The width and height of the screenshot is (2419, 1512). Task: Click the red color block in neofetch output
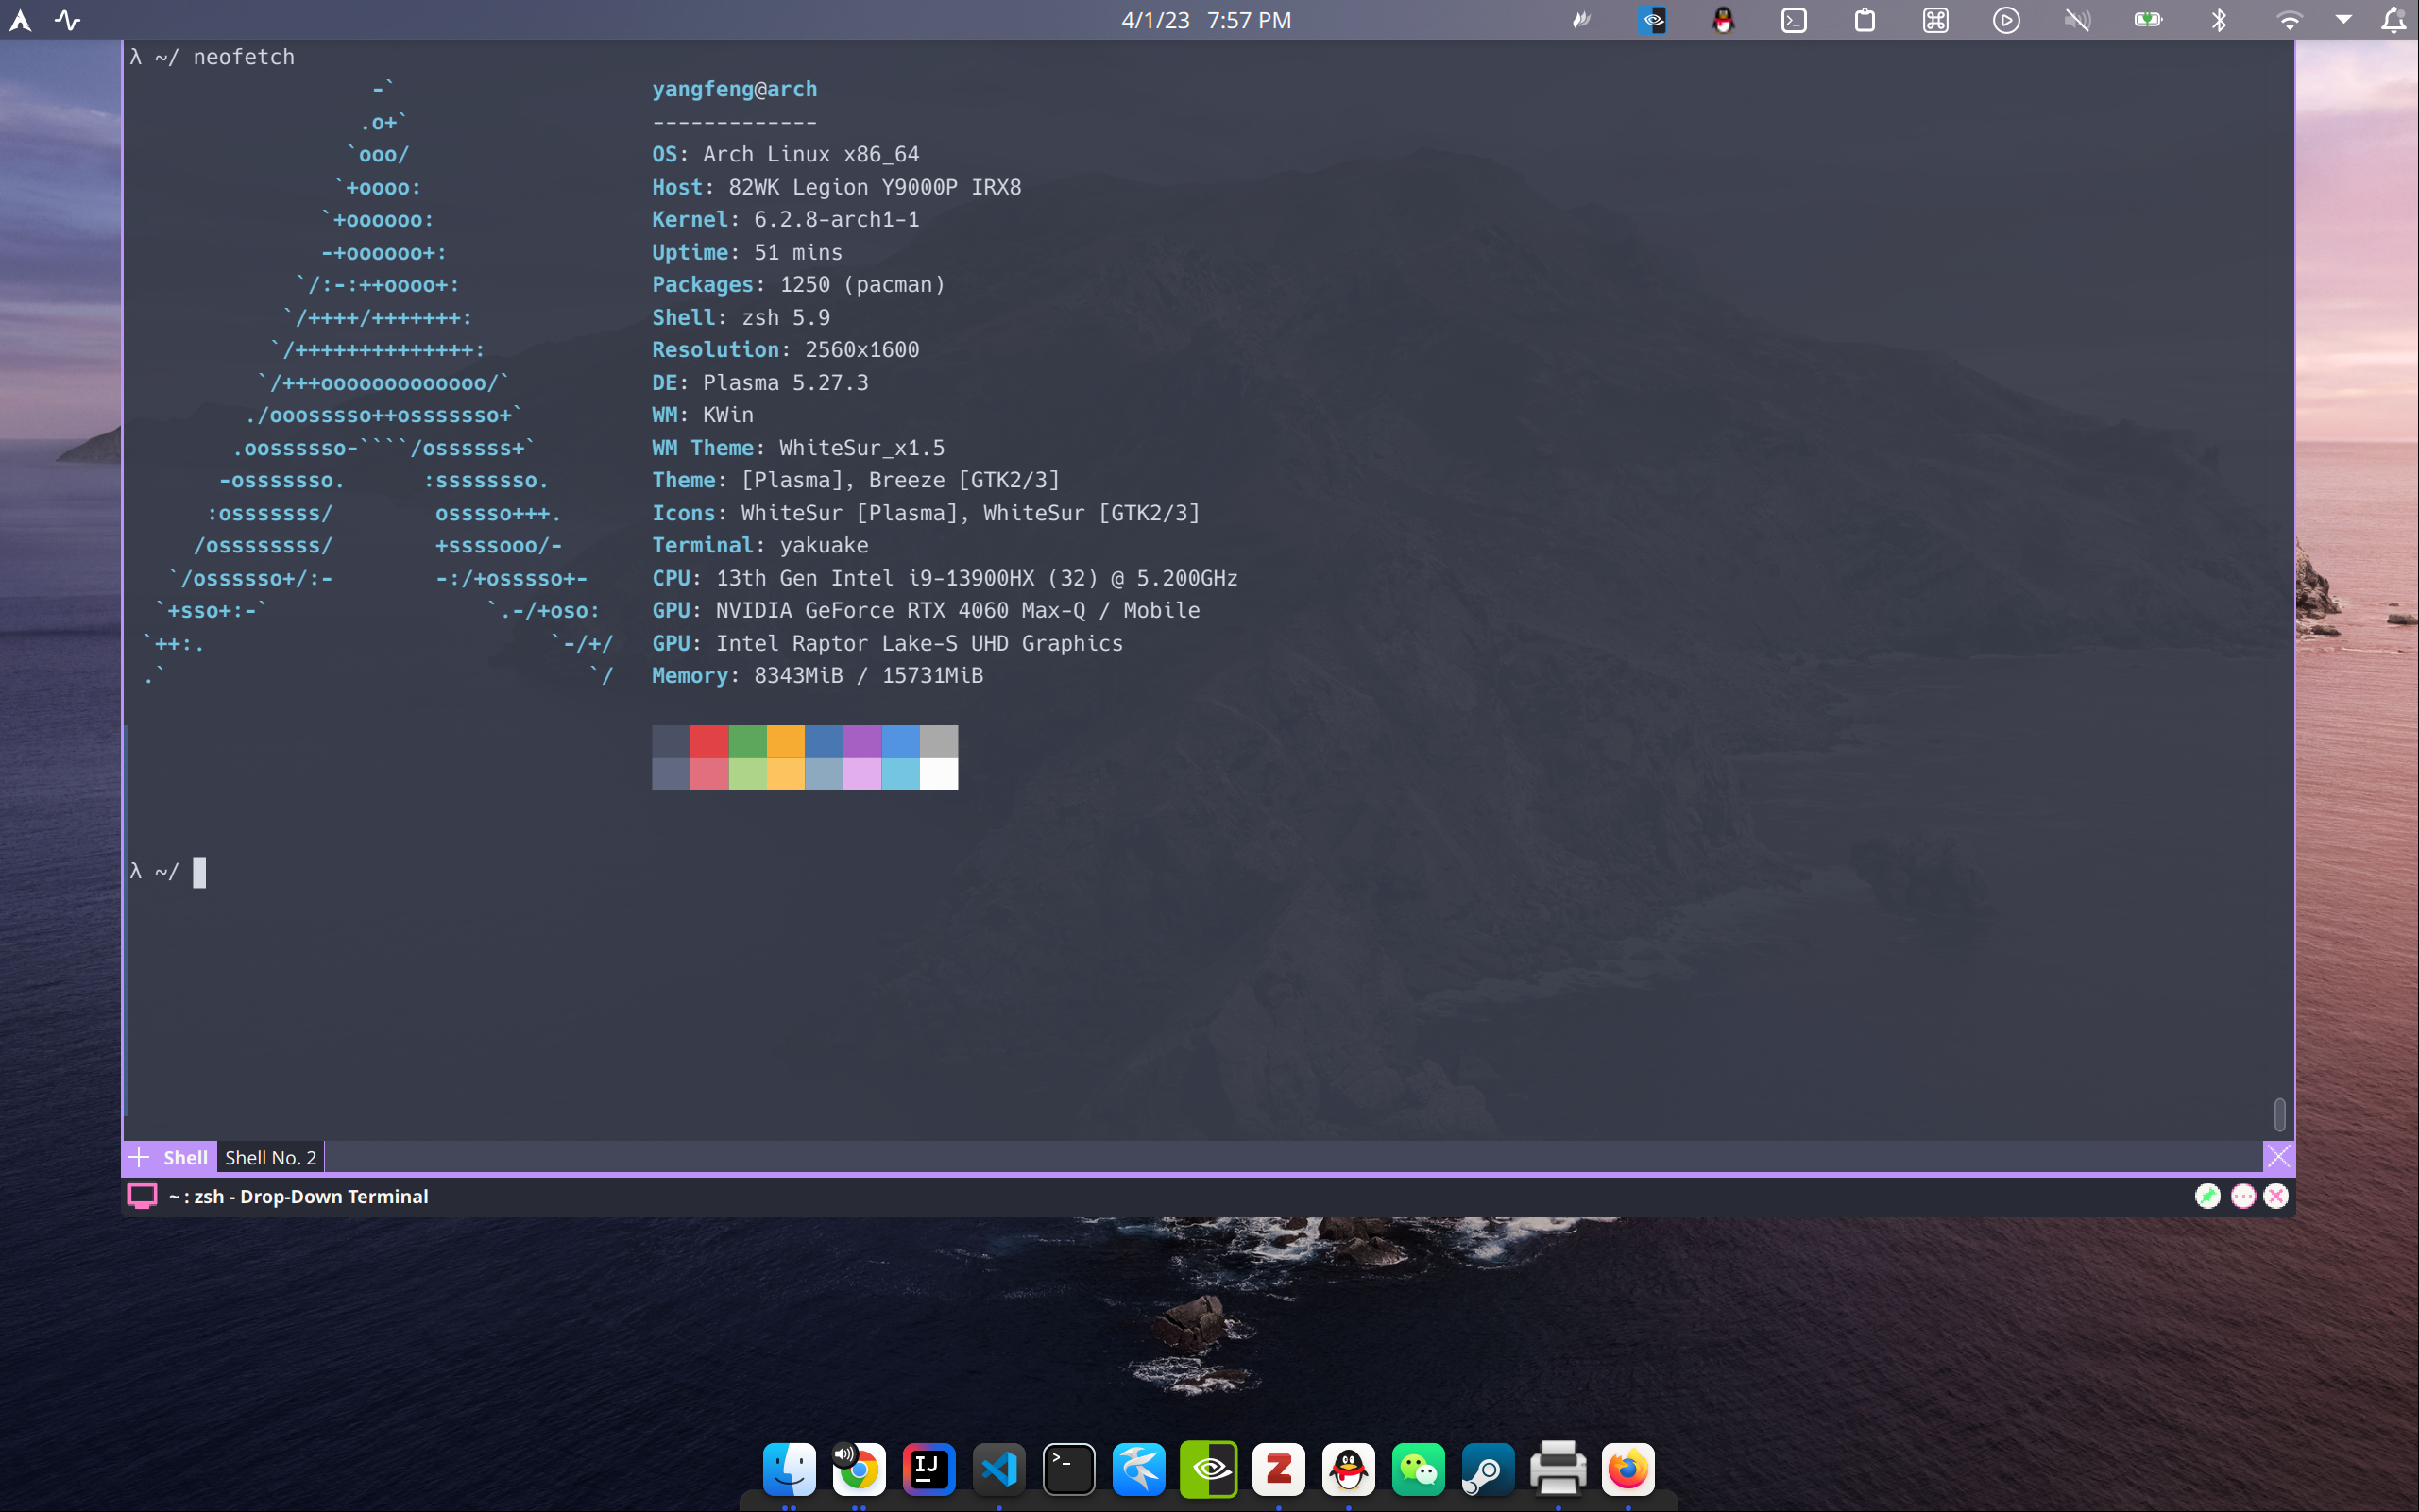point(709,741)
